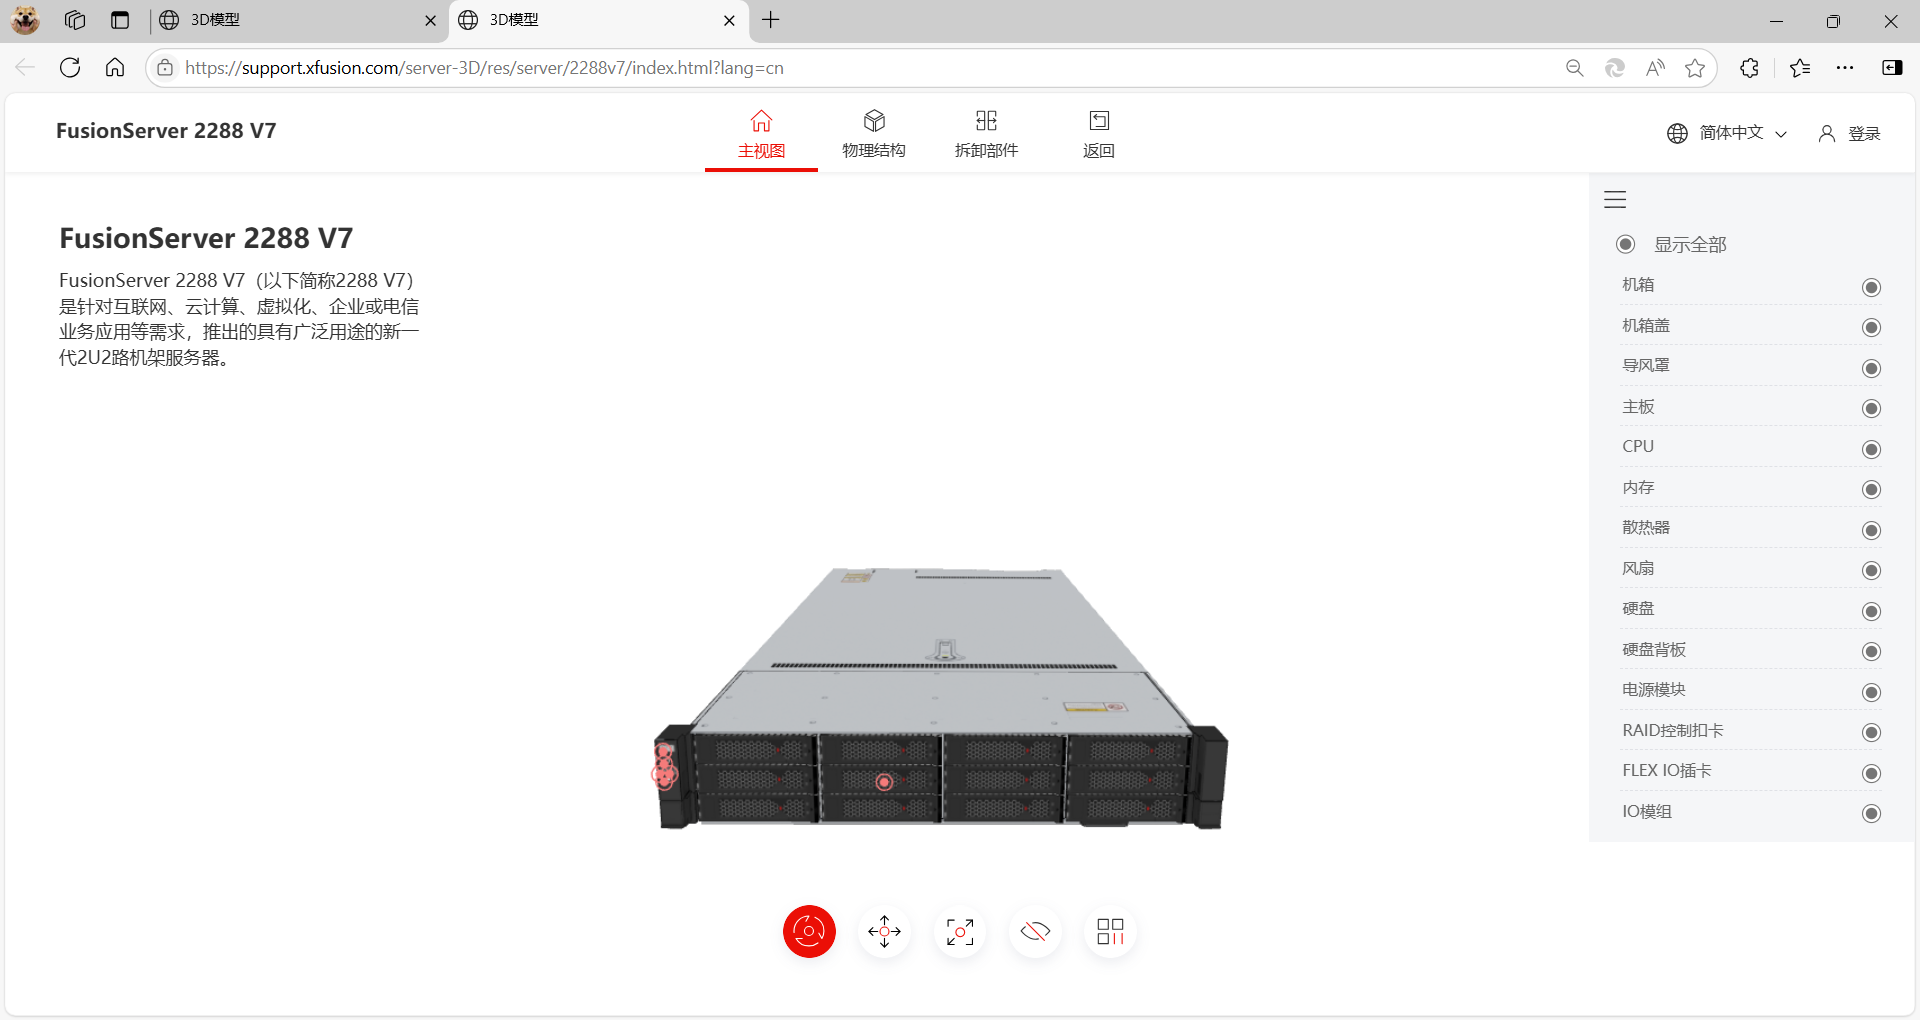The image size is (1920, 1020).
Task: Open the favorites list icon
Action: (x=1800, y=68)
